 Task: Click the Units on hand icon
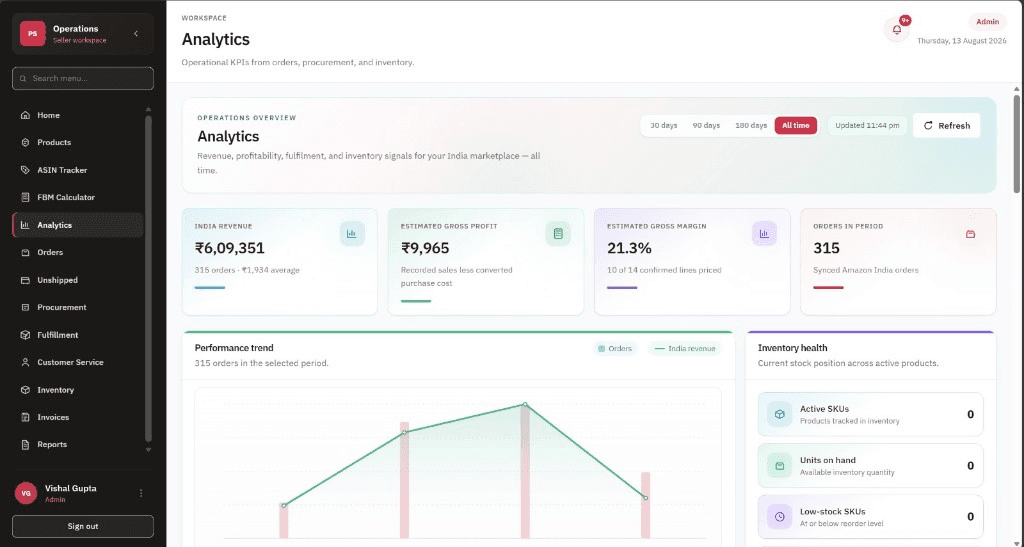point(779,465)
